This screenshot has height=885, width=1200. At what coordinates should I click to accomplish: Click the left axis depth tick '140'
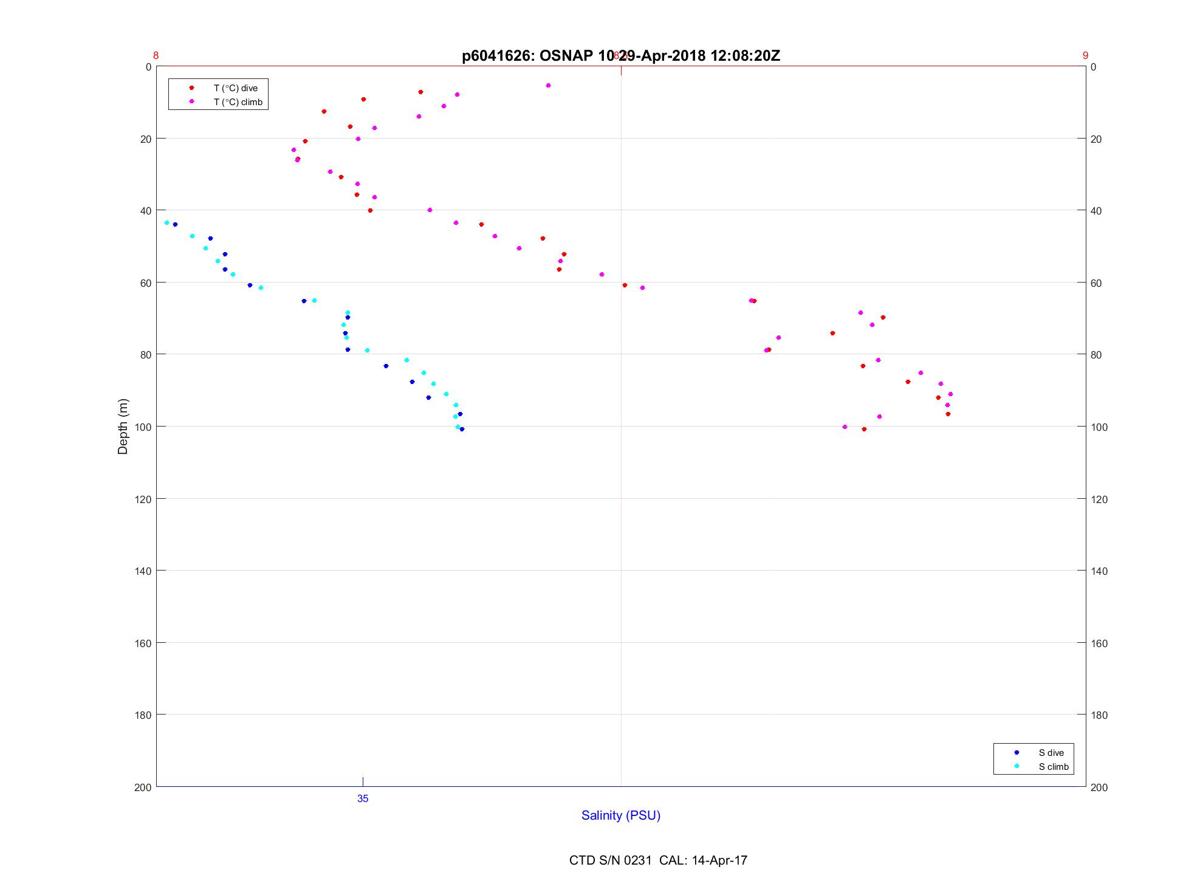142,571
